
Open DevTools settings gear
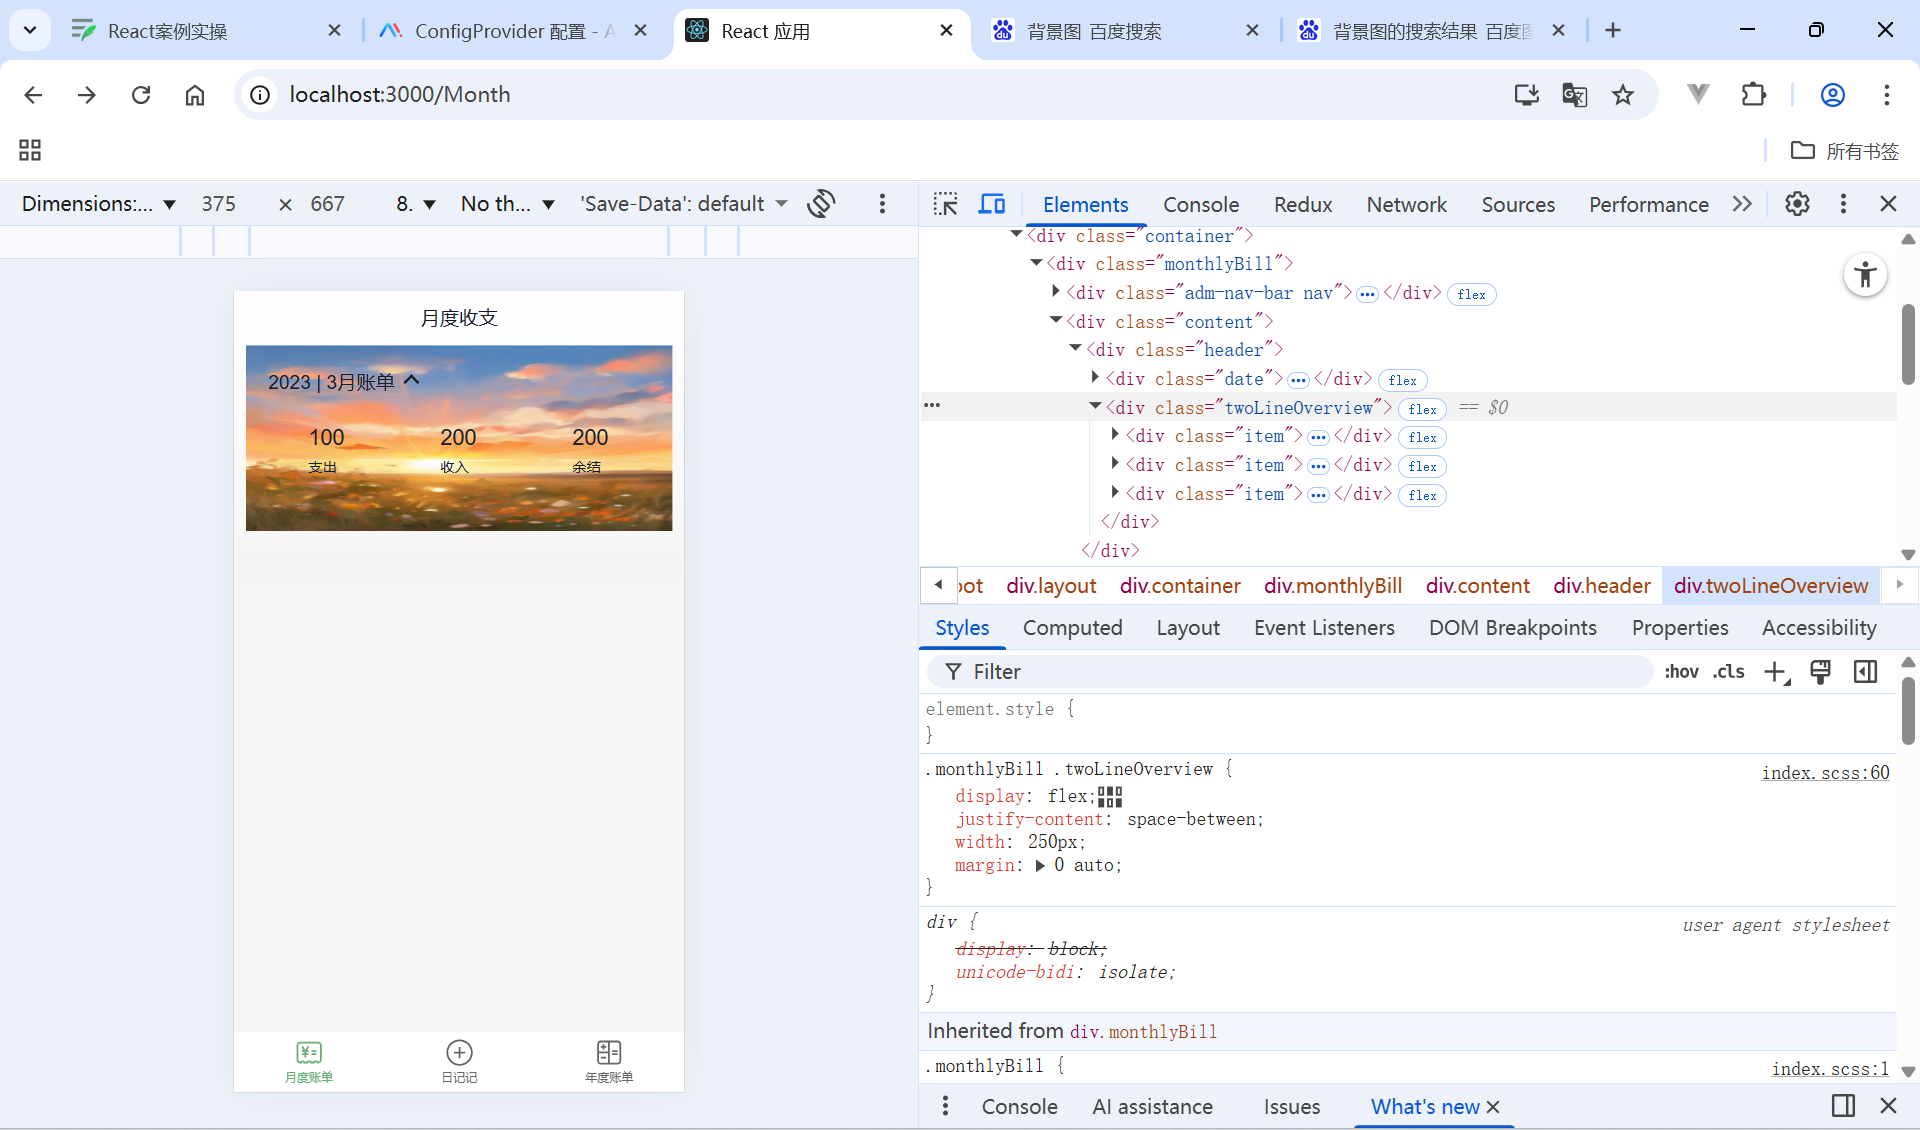coord(1797,204)
